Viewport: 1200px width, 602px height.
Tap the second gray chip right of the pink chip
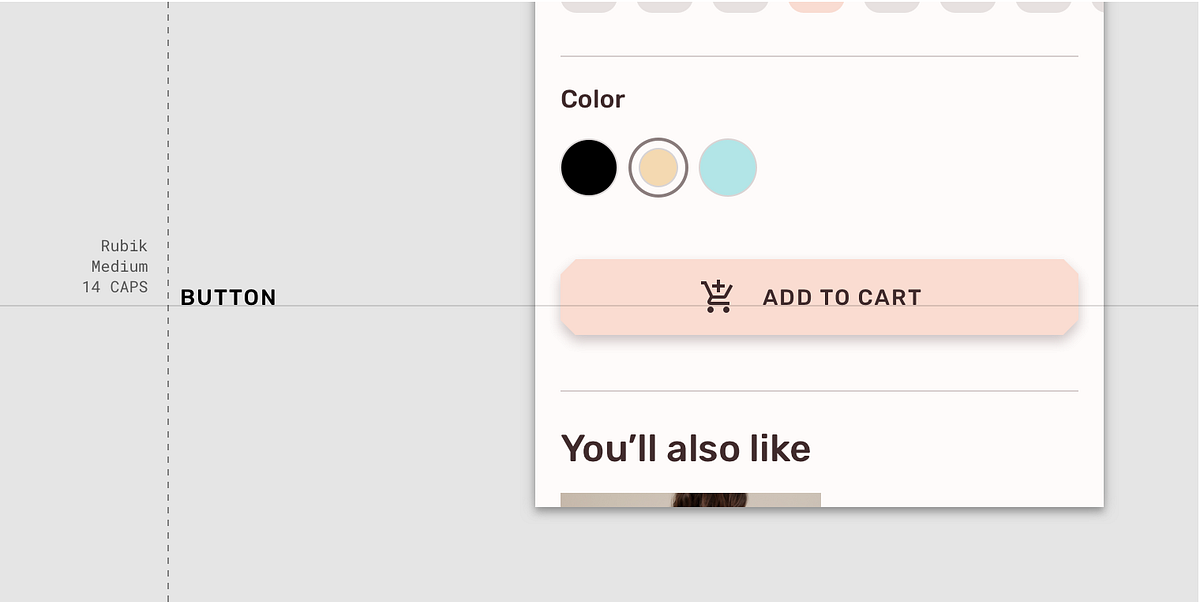(968, 6)
